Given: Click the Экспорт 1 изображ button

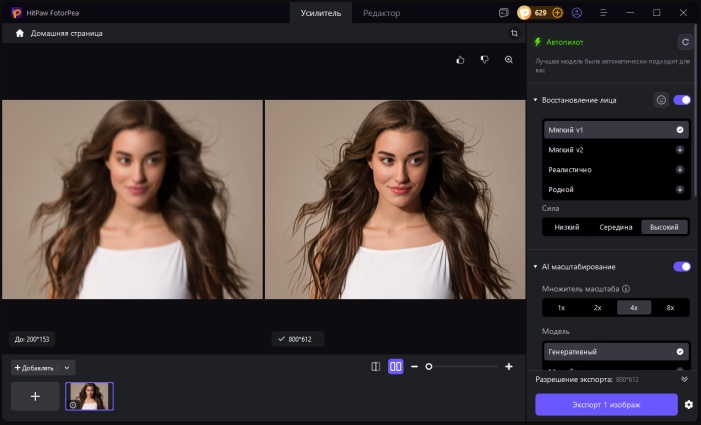Looking at the screenshot, I should (606, 404).
